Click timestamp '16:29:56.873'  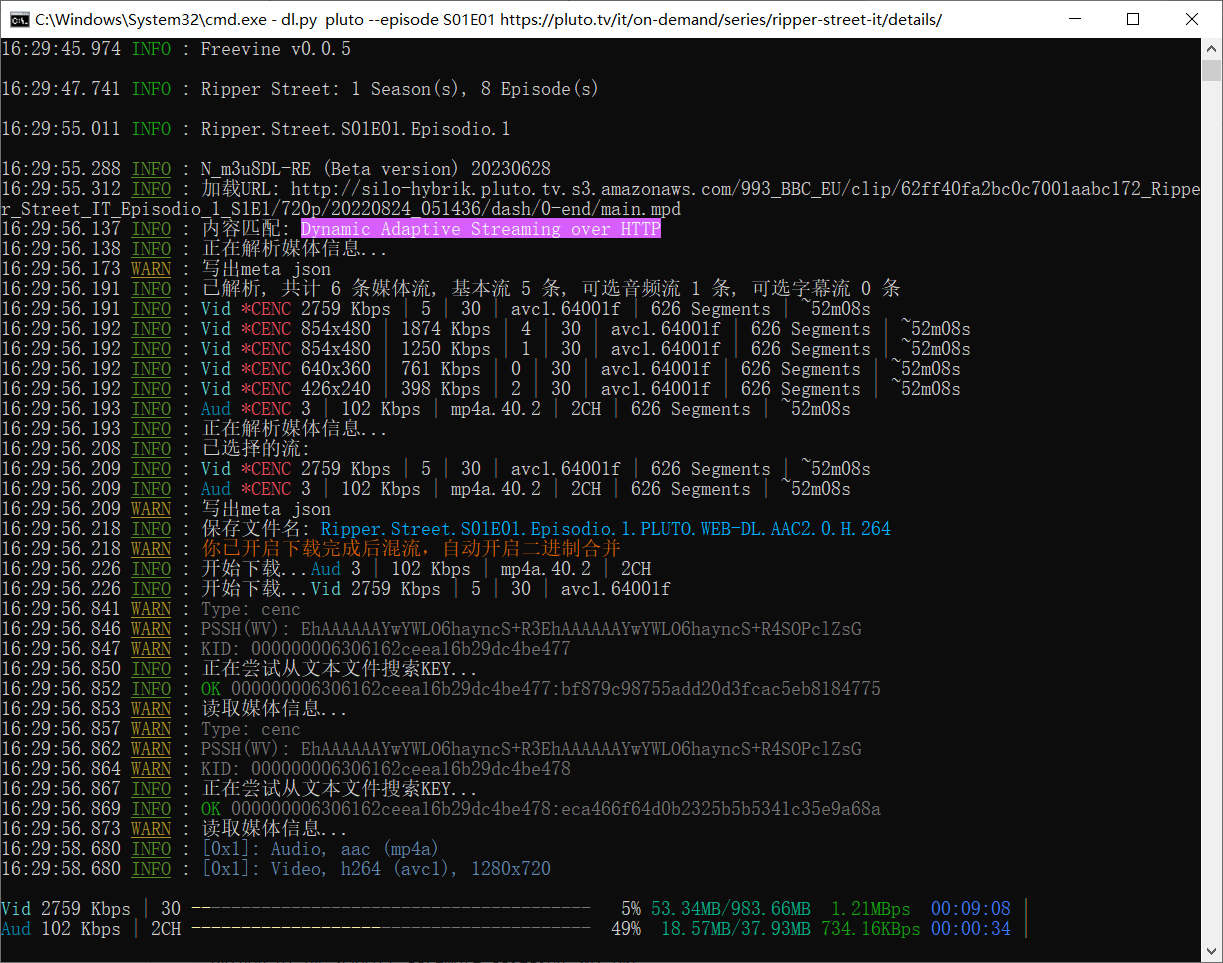[61, 829]
